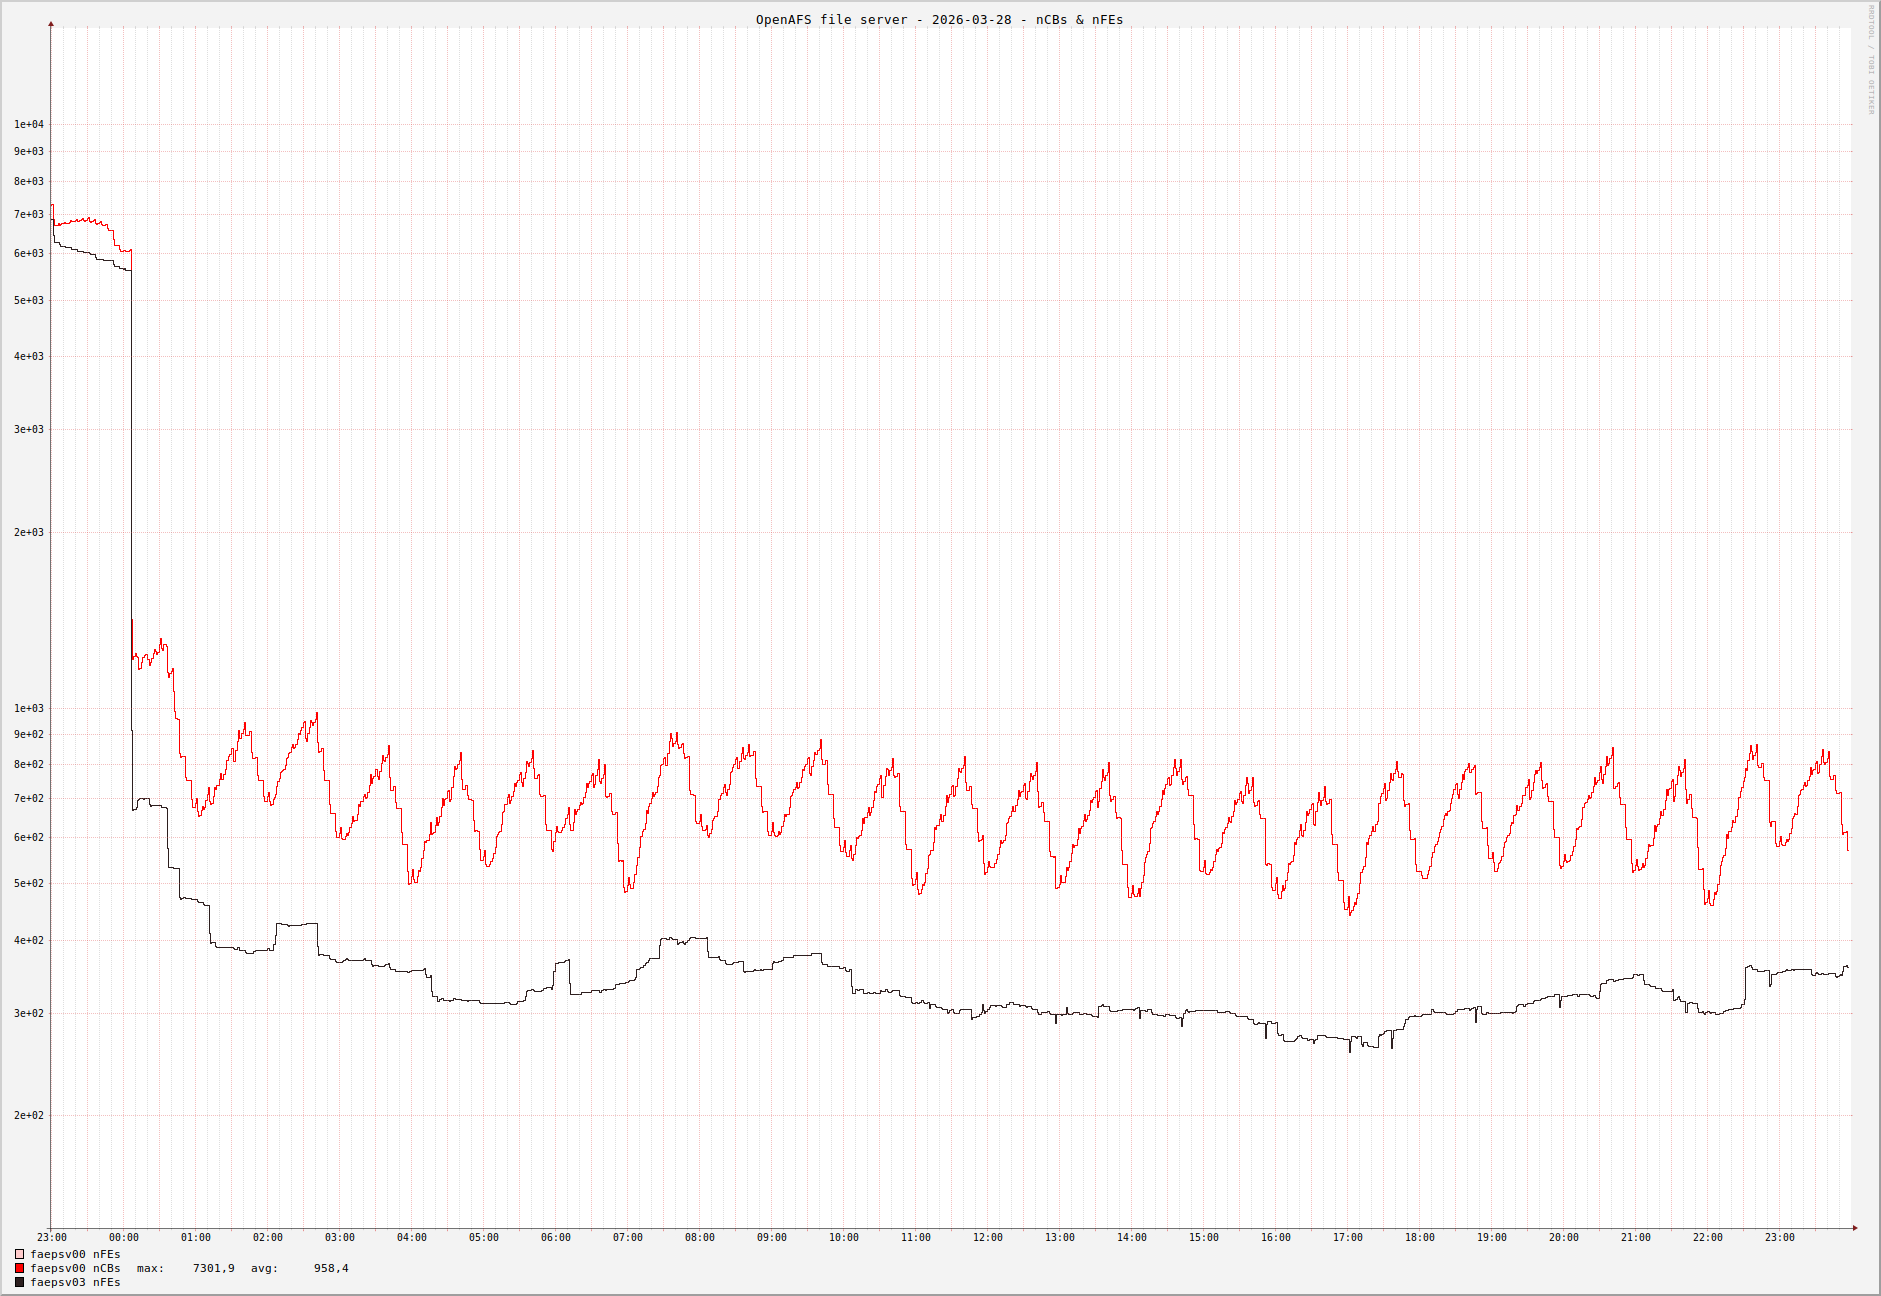
Task: Click the red faepsv00 nCBs legend swatch
Action: click(19, 1268)
